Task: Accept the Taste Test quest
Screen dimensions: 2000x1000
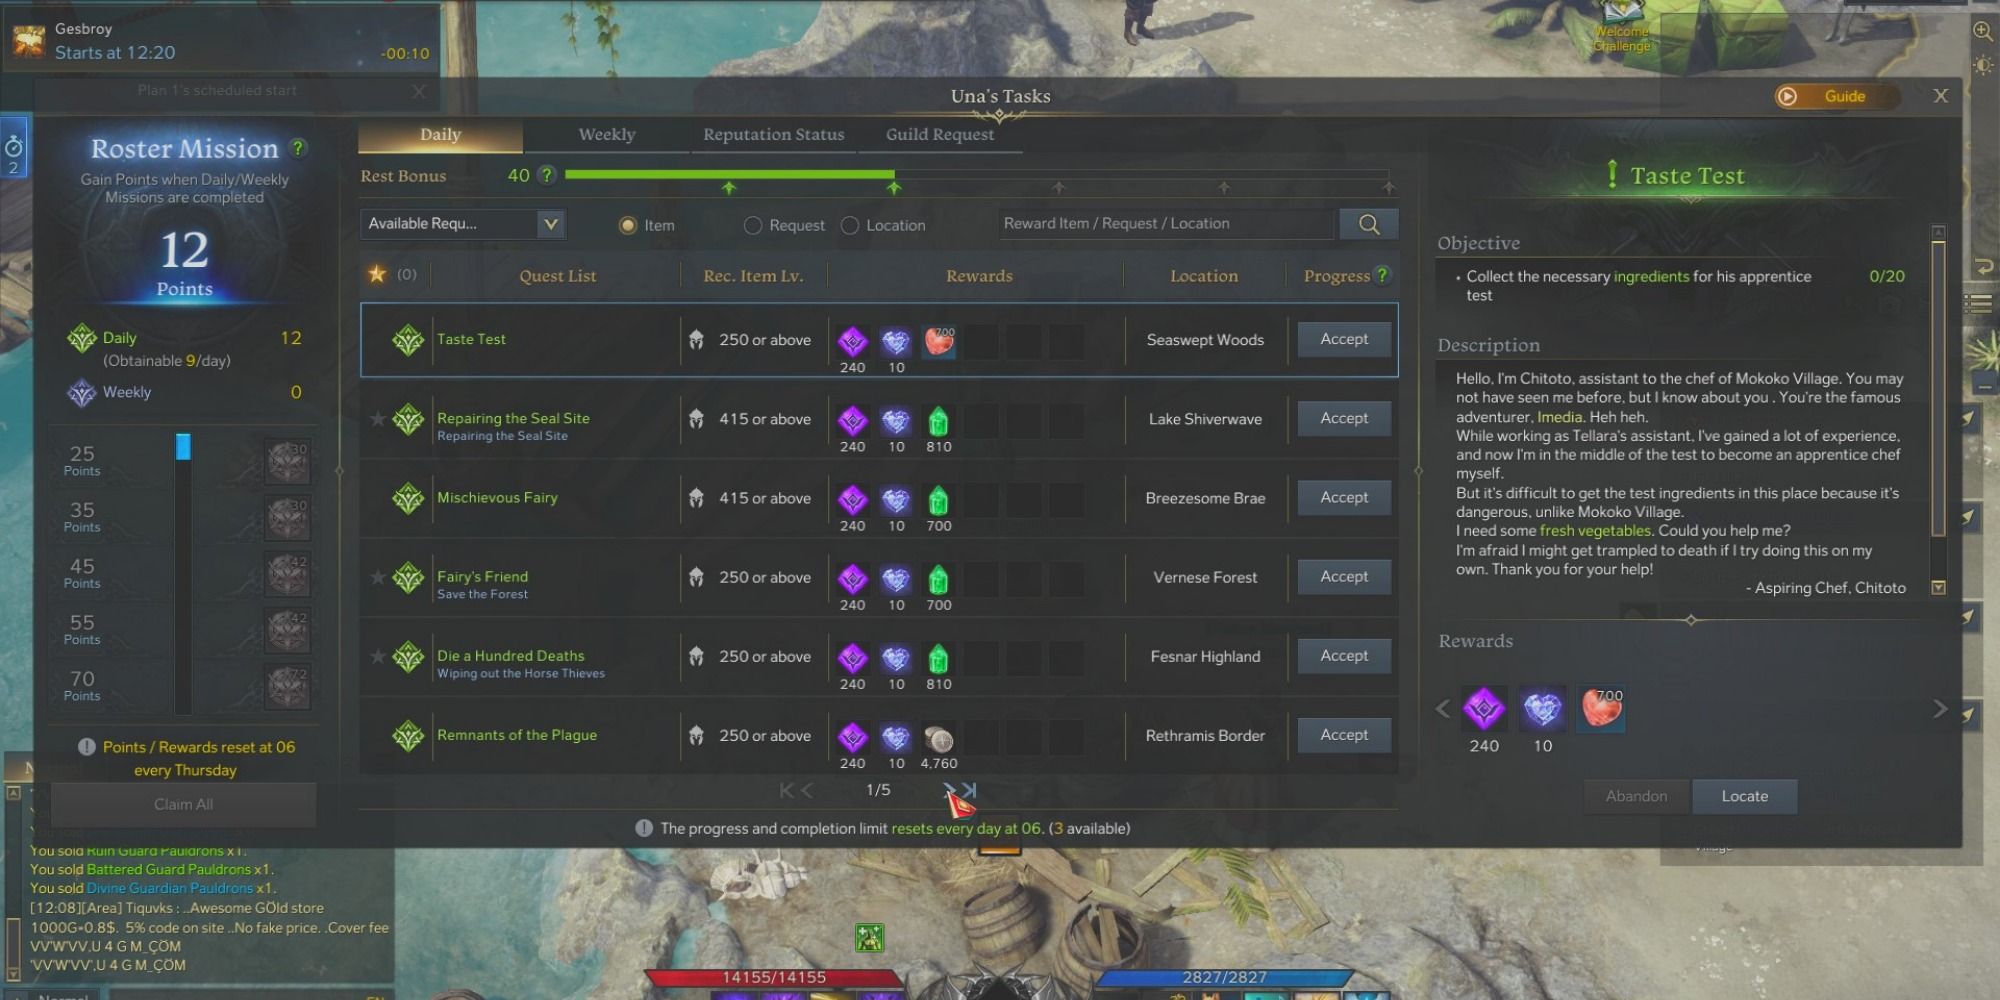Action: click(x=1344, y=339)
